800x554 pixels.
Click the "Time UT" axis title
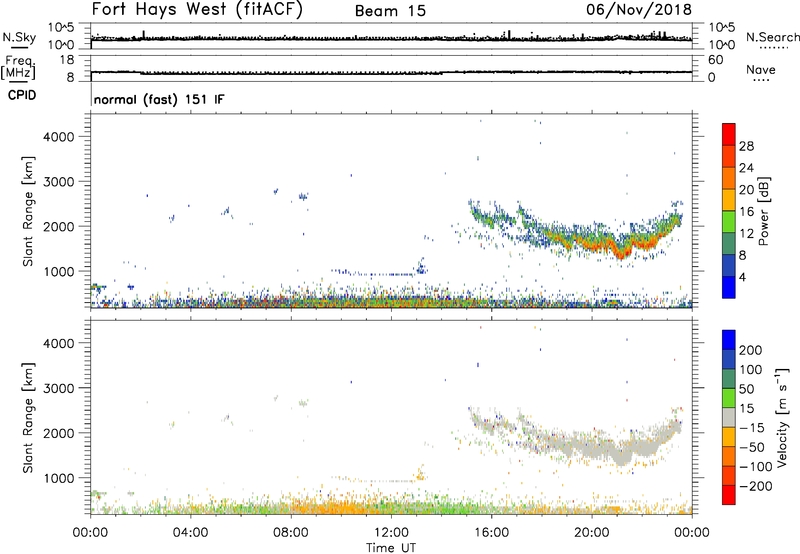pyautogui.click(x=391, y=548)
